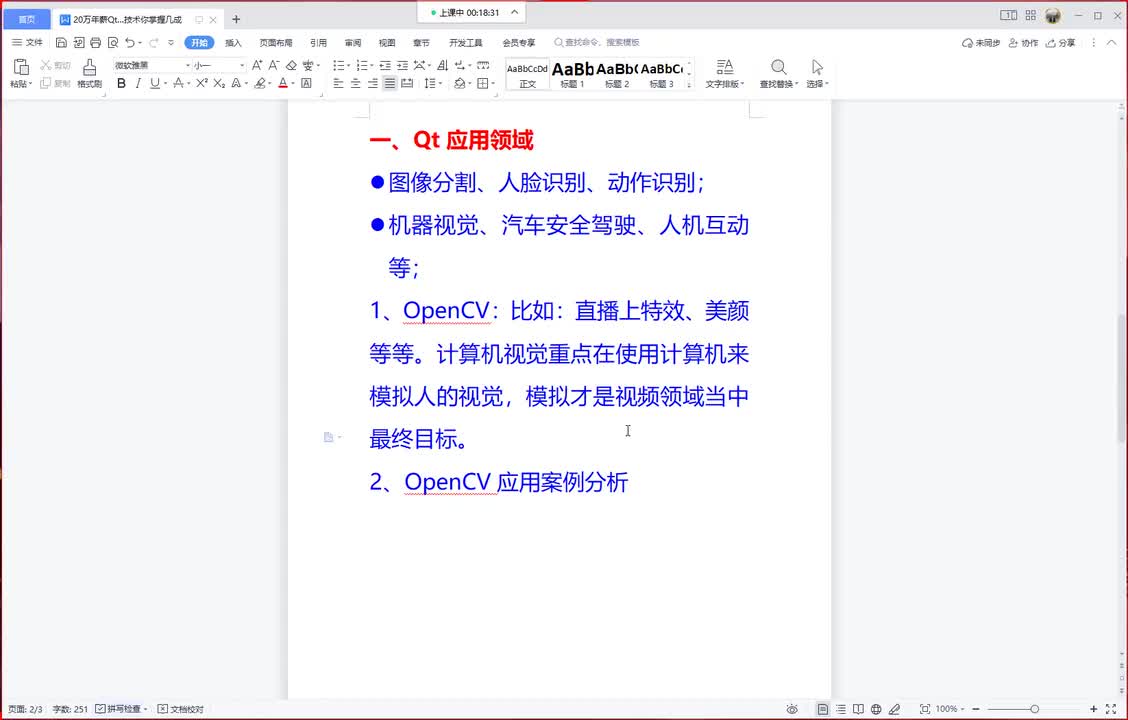This screenshot has height=720, width=1128.
Task: Toggle Italic formatting
Action: coord(138,83)
